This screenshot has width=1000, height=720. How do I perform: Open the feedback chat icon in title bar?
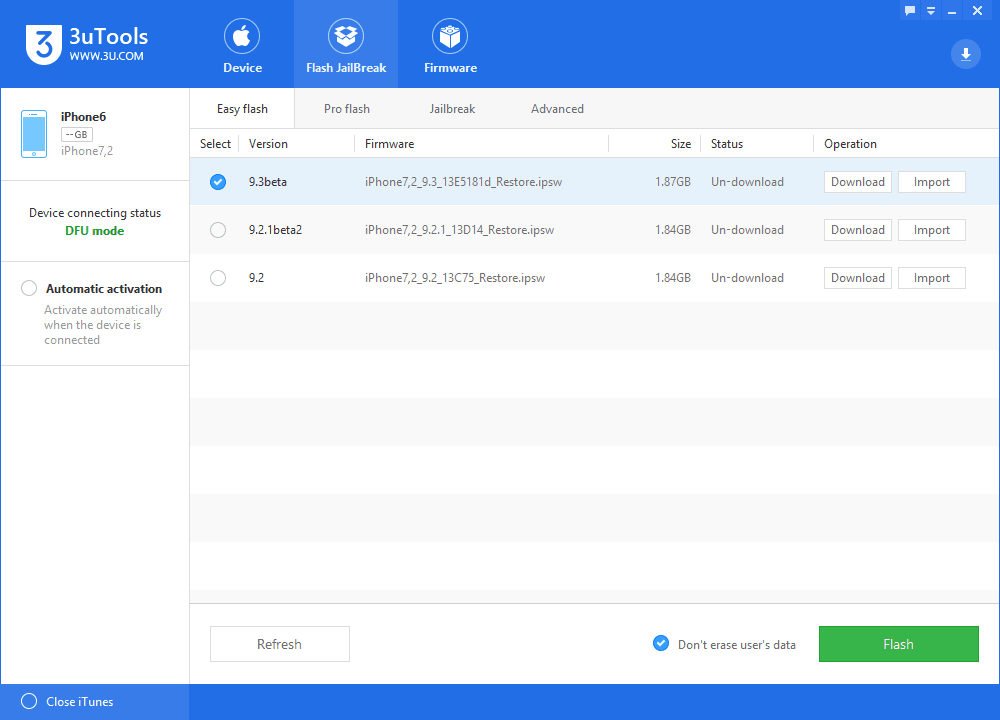910,11
